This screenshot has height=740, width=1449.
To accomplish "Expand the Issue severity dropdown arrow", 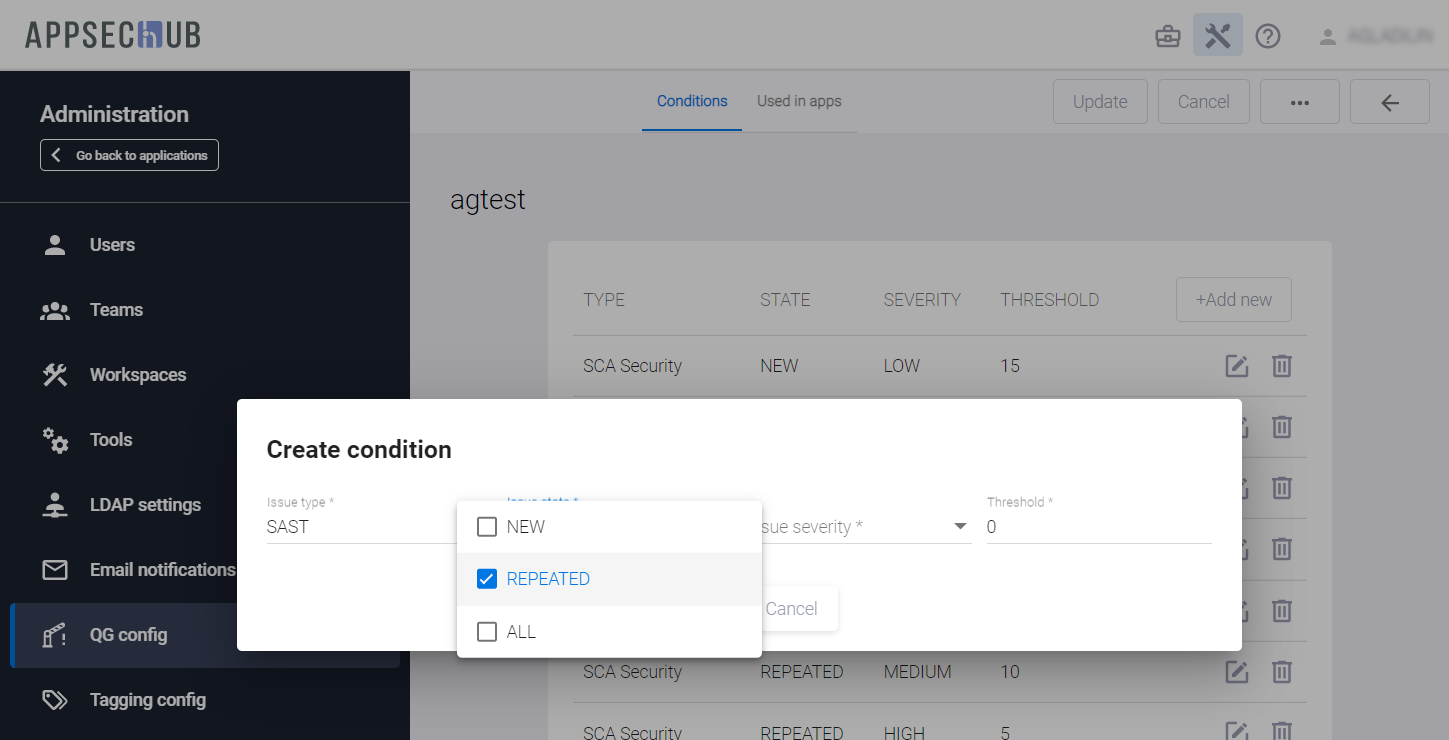I will coord(960,527).
